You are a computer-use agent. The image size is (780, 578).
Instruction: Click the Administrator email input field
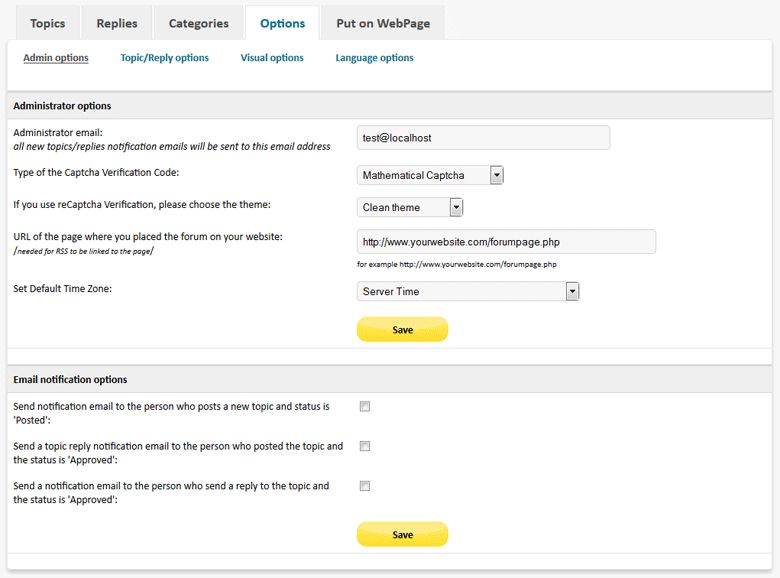(483, 137)
